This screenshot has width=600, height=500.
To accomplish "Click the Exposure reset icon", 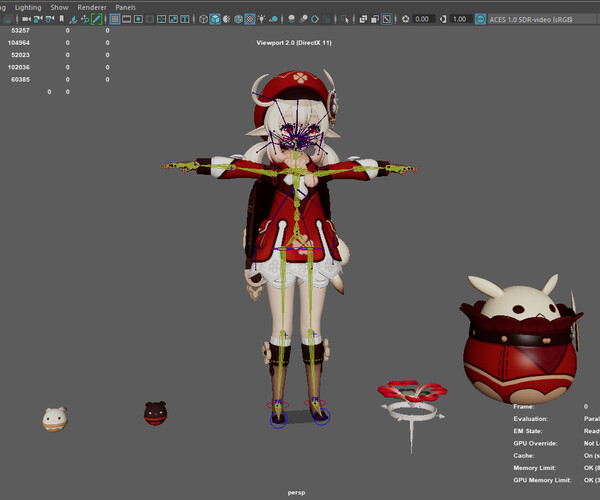I will click(x=406, y=19).
